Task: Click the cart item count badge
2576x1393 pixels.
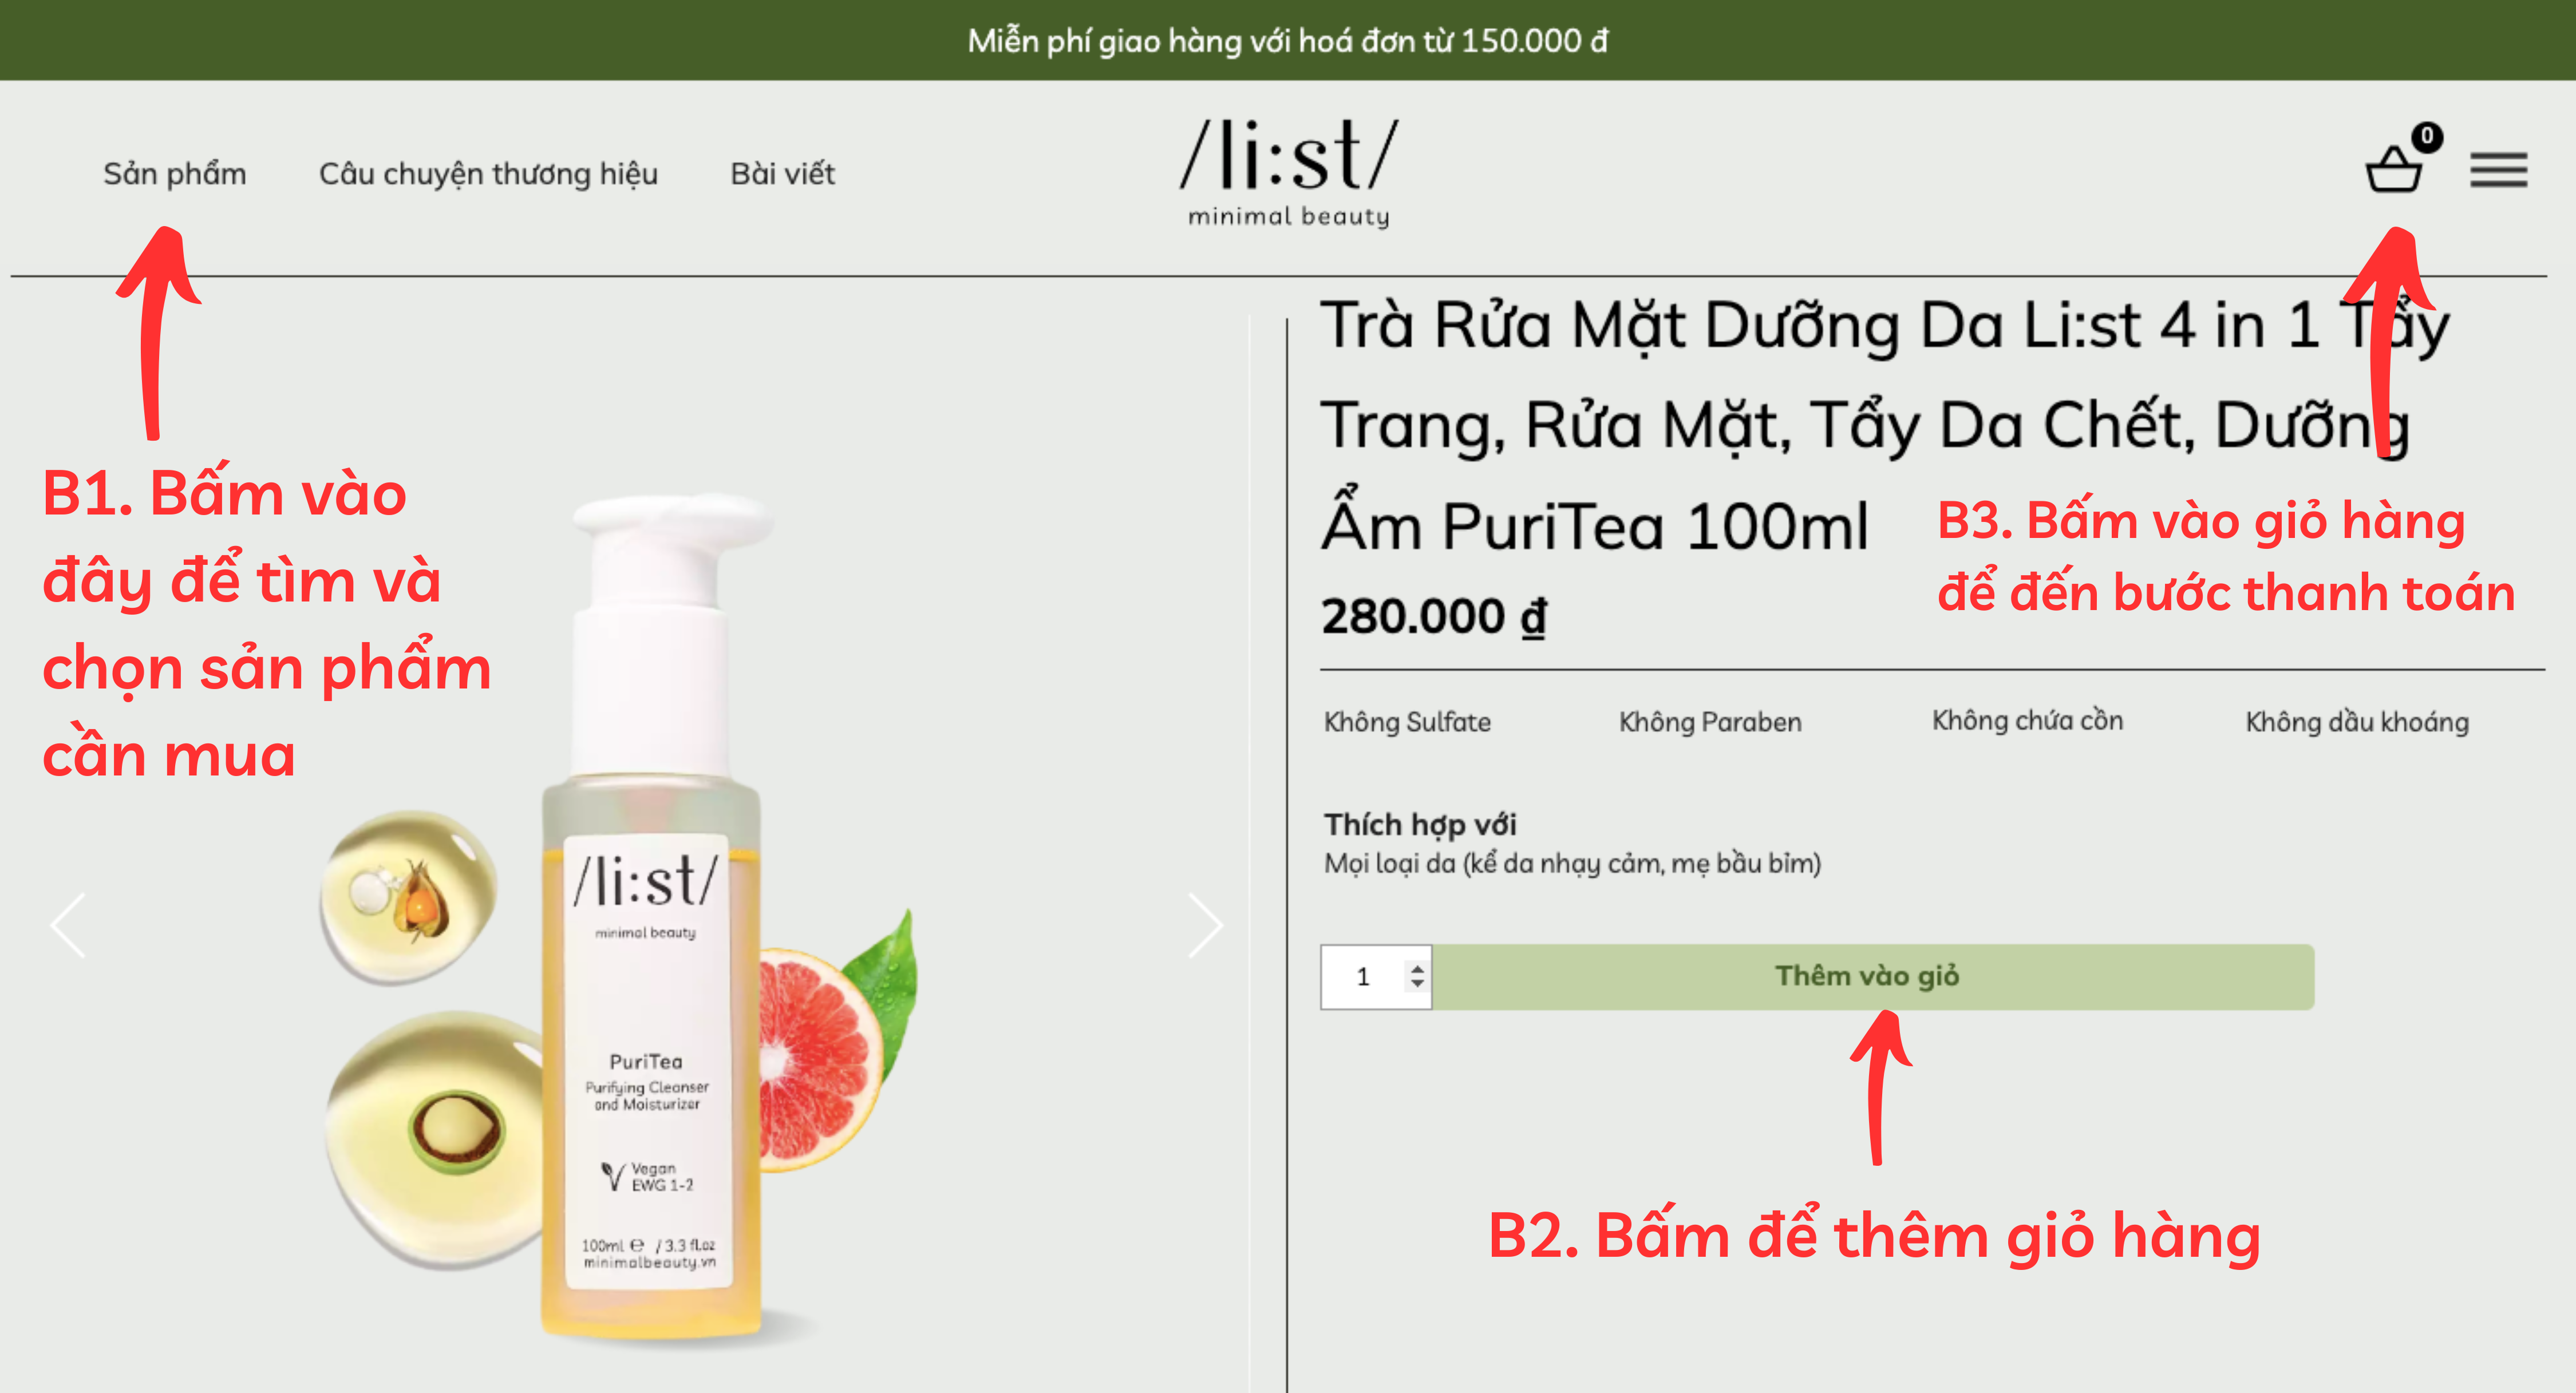Action: tap(2426, 136)
